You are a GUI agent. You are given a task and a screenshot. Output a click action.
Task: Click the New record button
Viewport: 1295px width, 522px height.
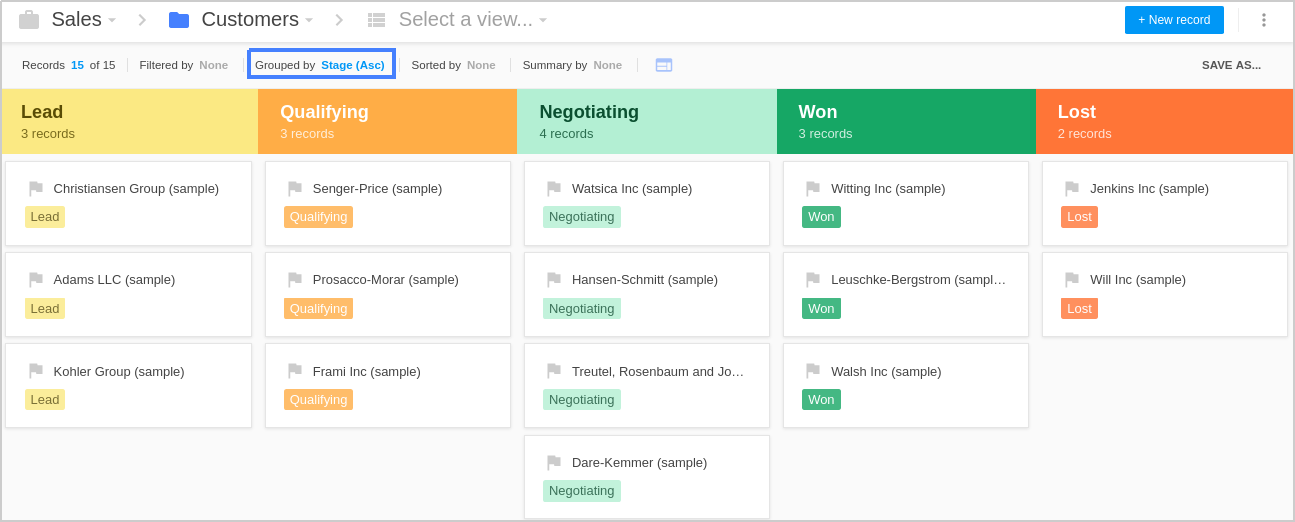1174,20
